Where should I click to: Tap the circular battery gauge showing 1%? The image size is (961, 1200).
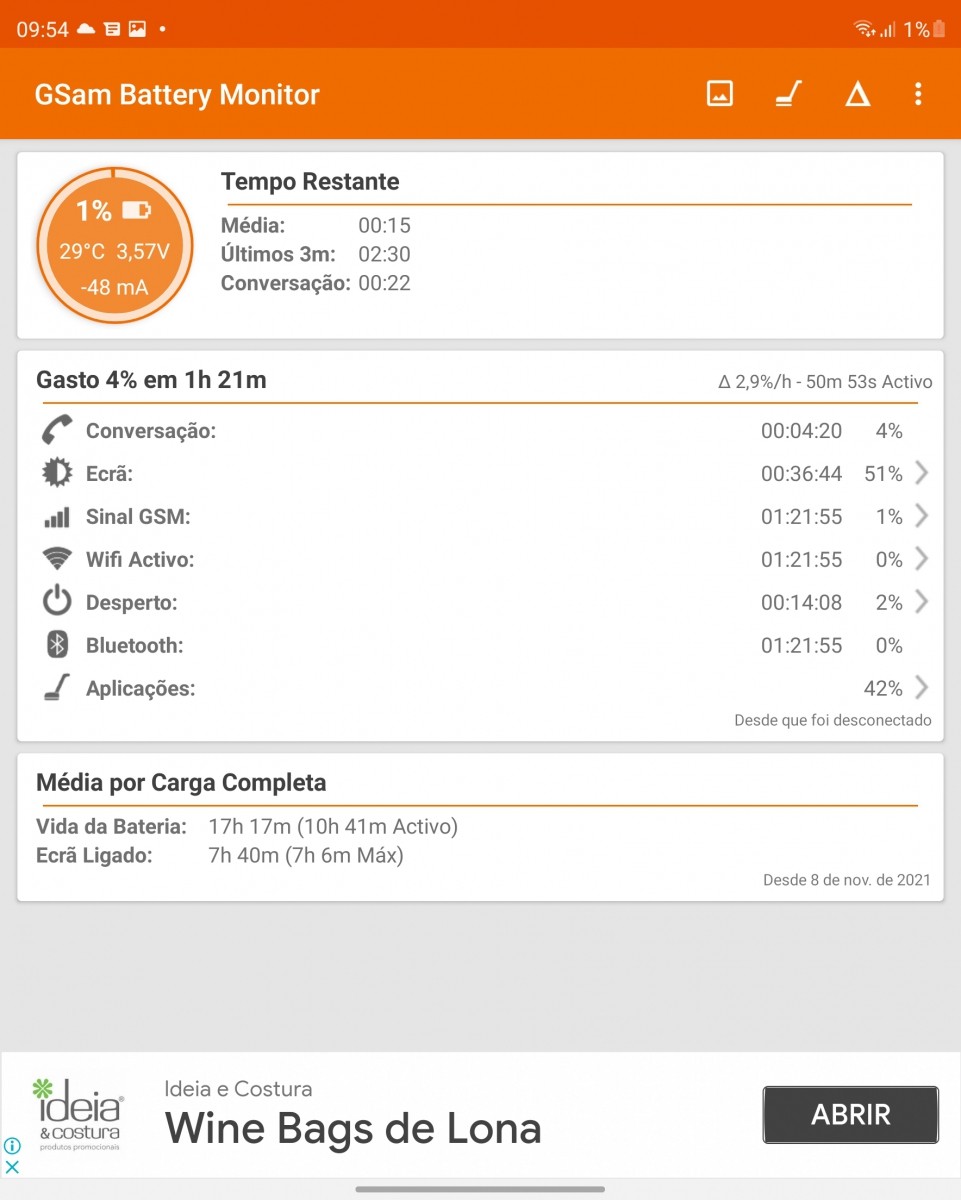point(114,246)
